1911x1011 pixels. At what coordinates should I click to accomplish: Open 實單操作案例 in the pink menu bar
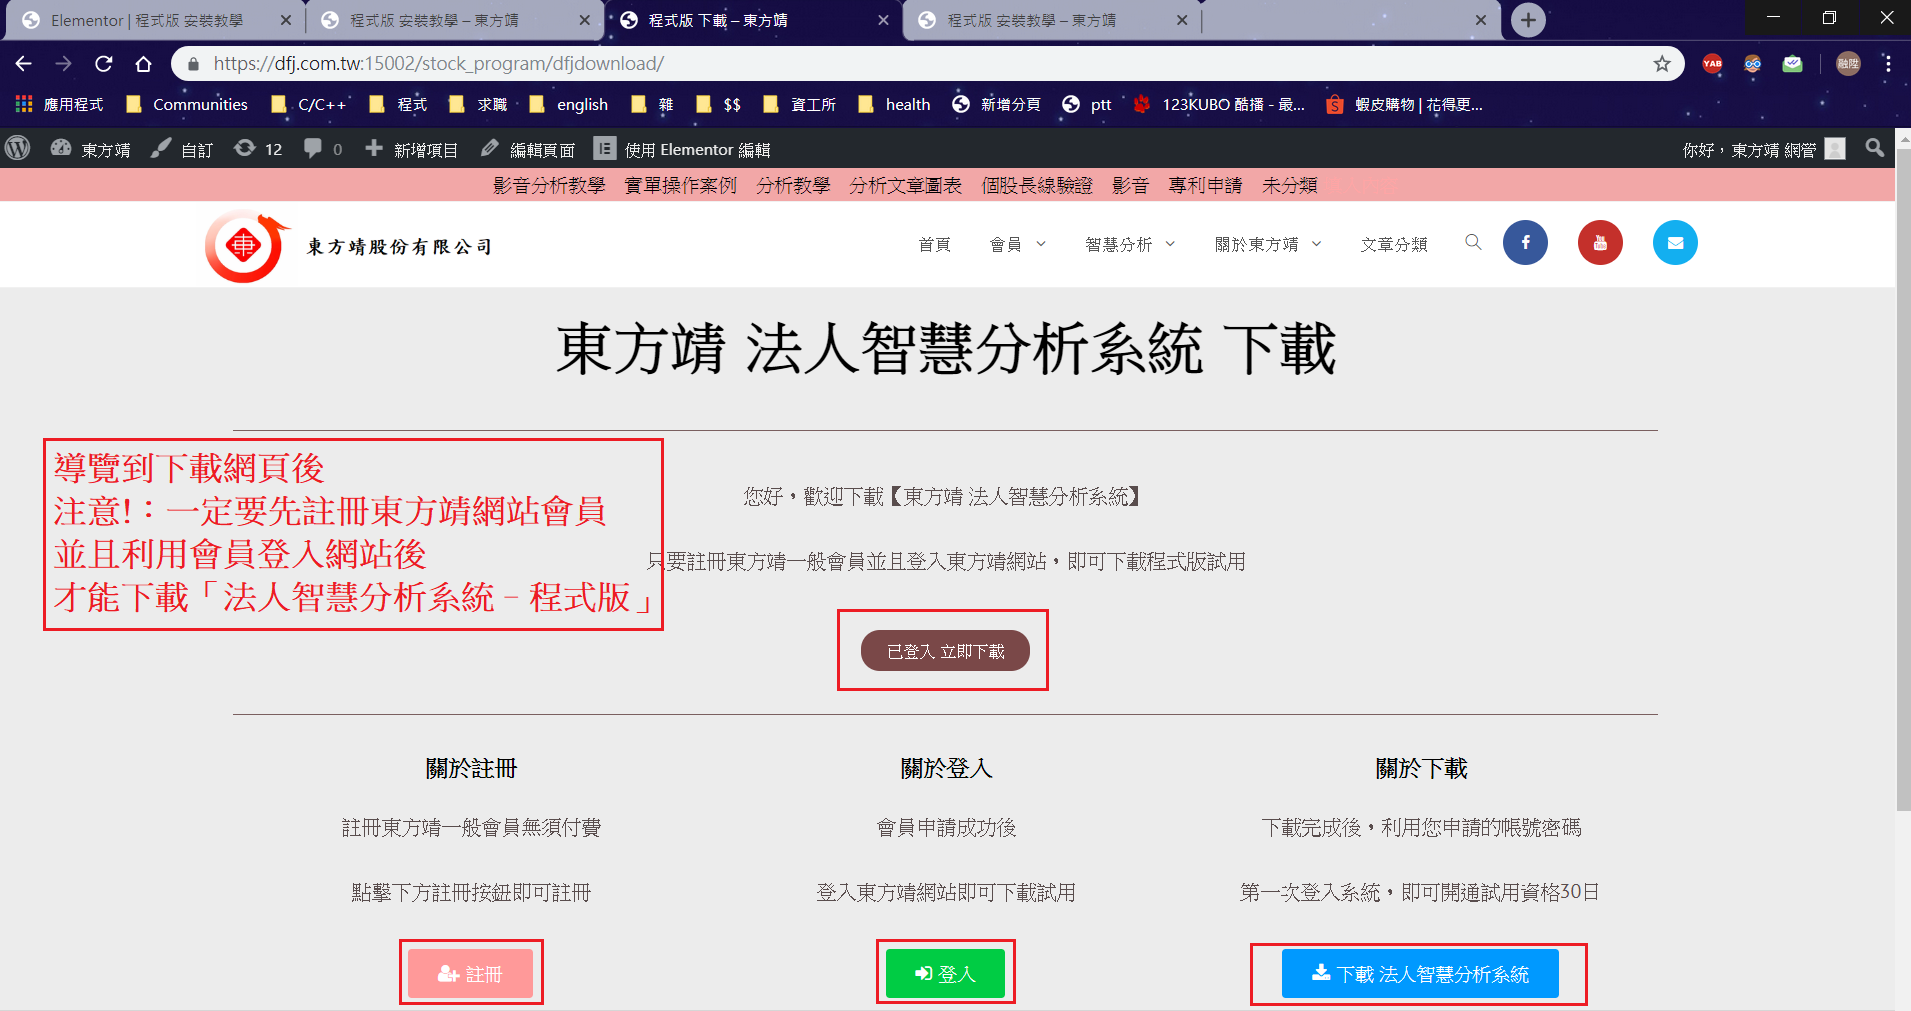[681, 185]
